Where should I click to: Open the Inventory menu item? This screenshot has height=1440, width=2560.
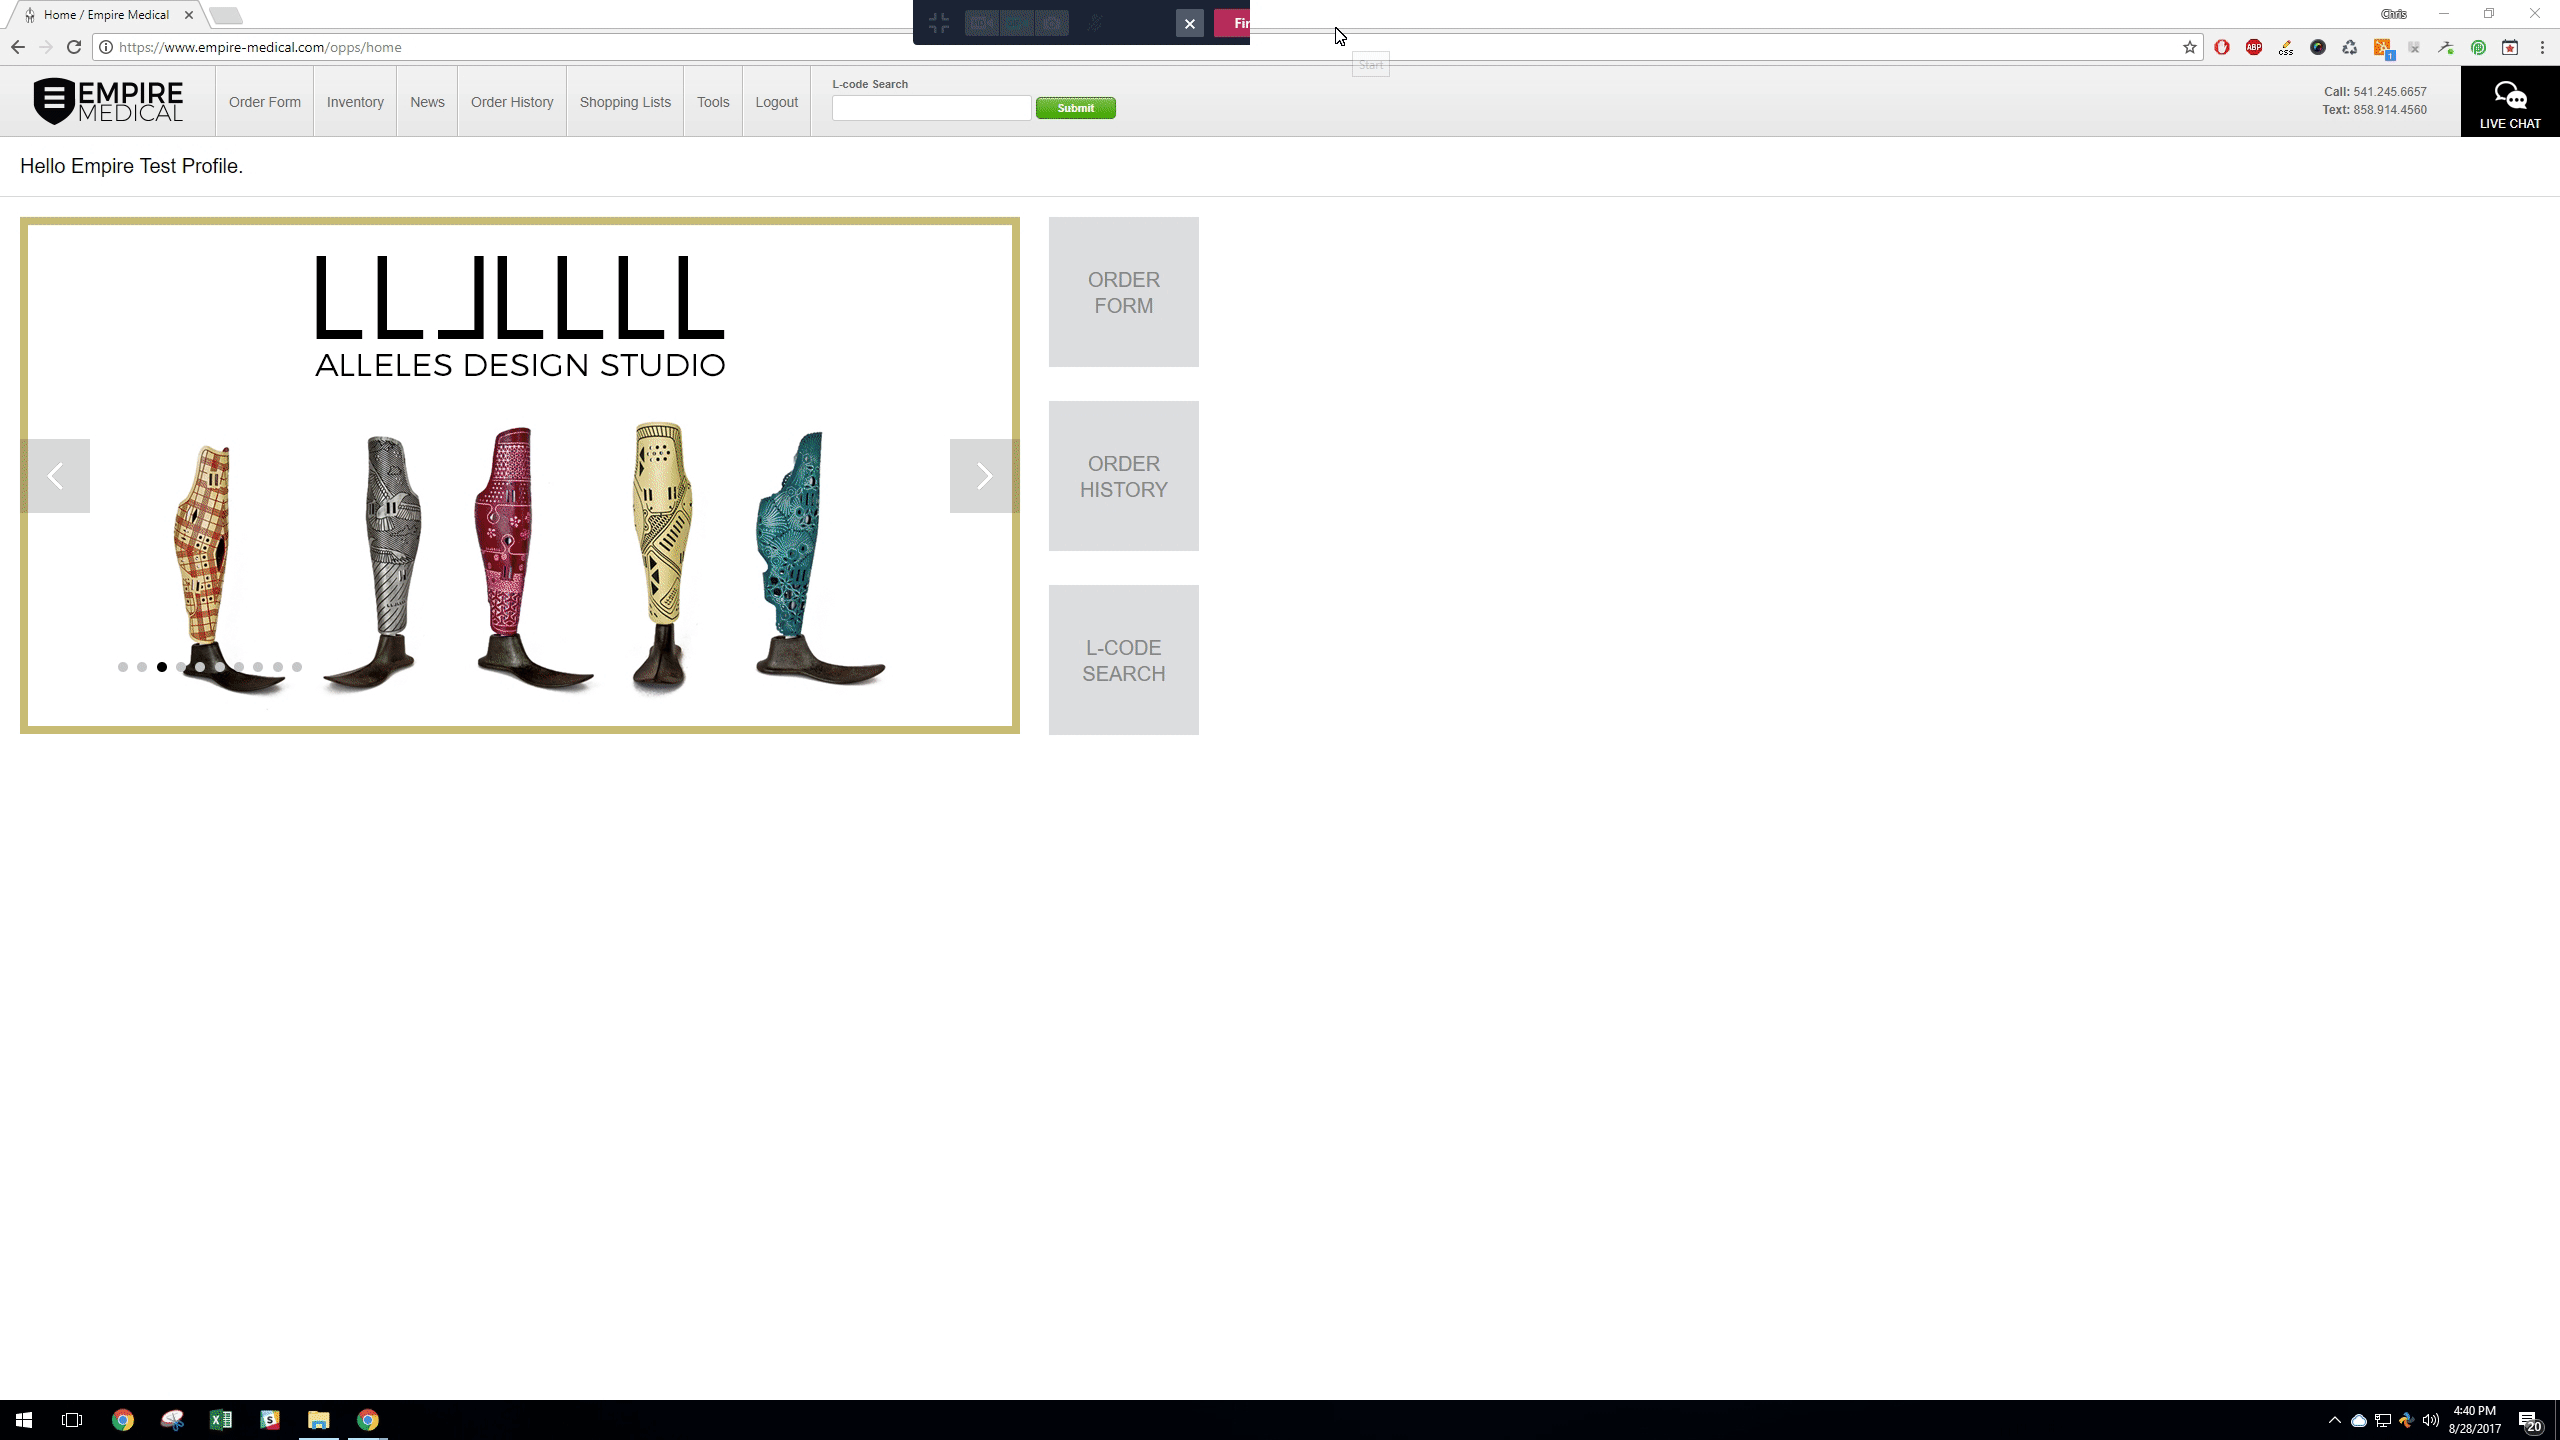tap(355, 102)
